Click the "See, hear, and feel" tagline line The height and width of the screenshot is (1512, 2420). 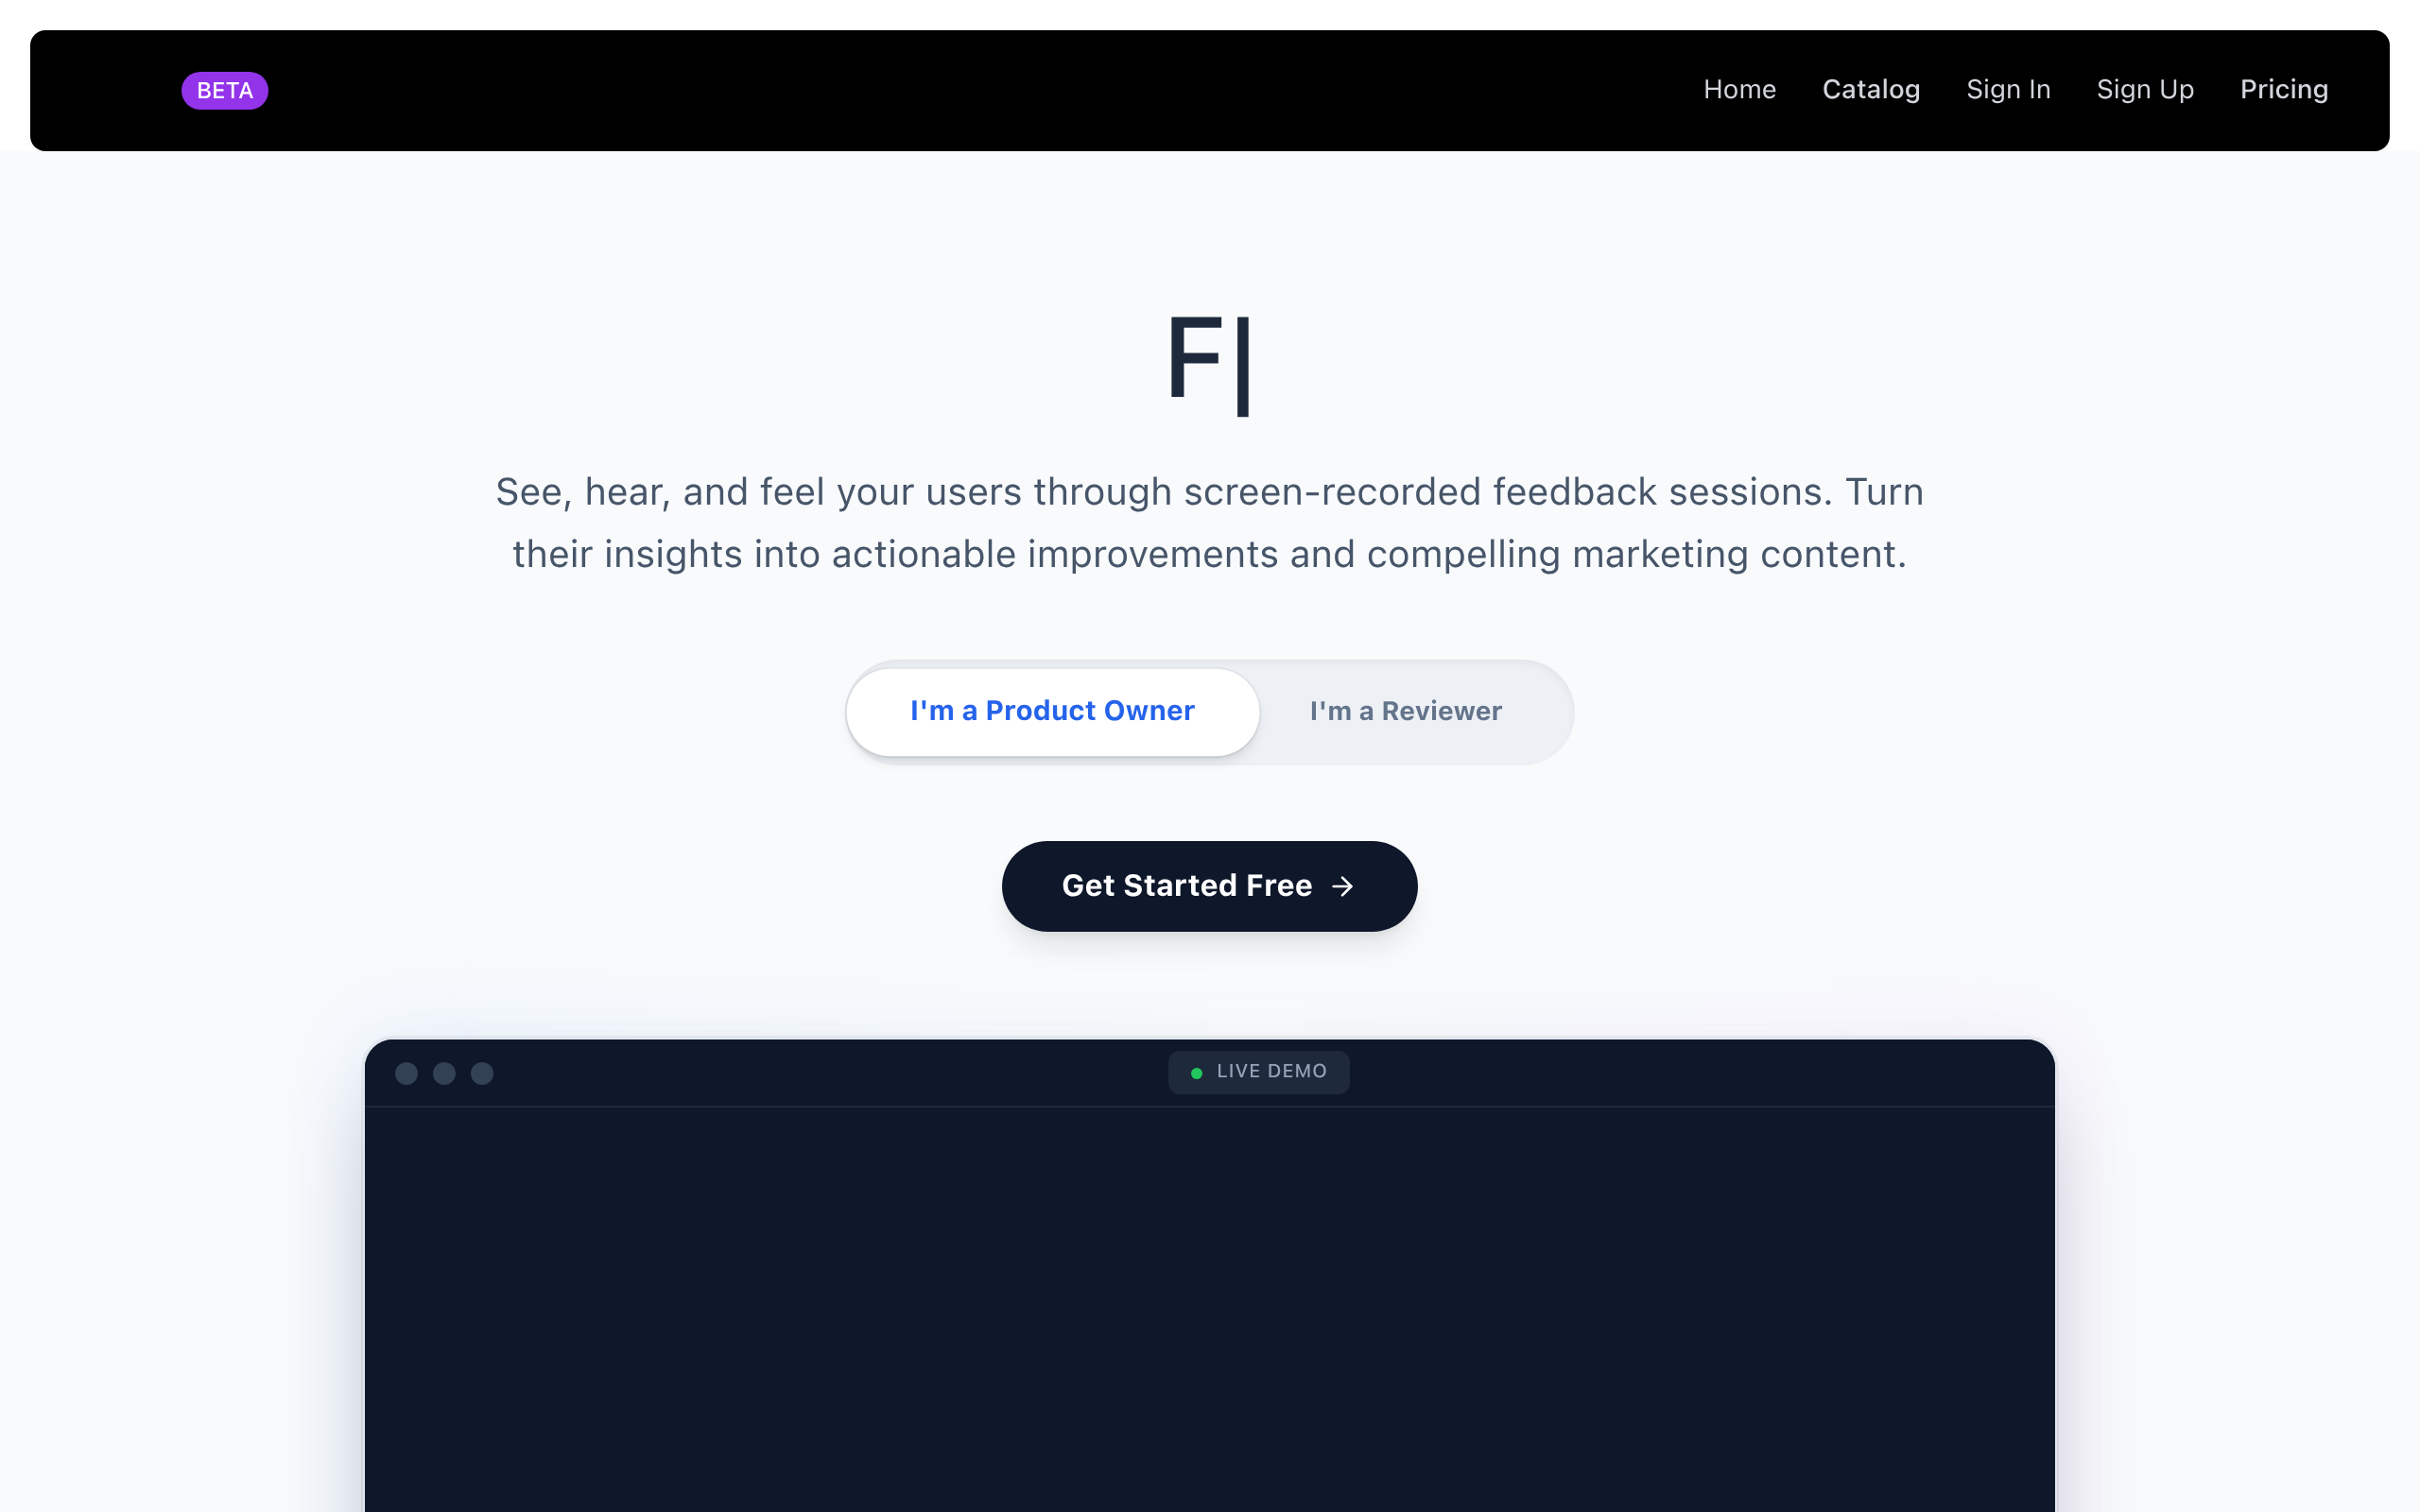[x=1209, y=492]
